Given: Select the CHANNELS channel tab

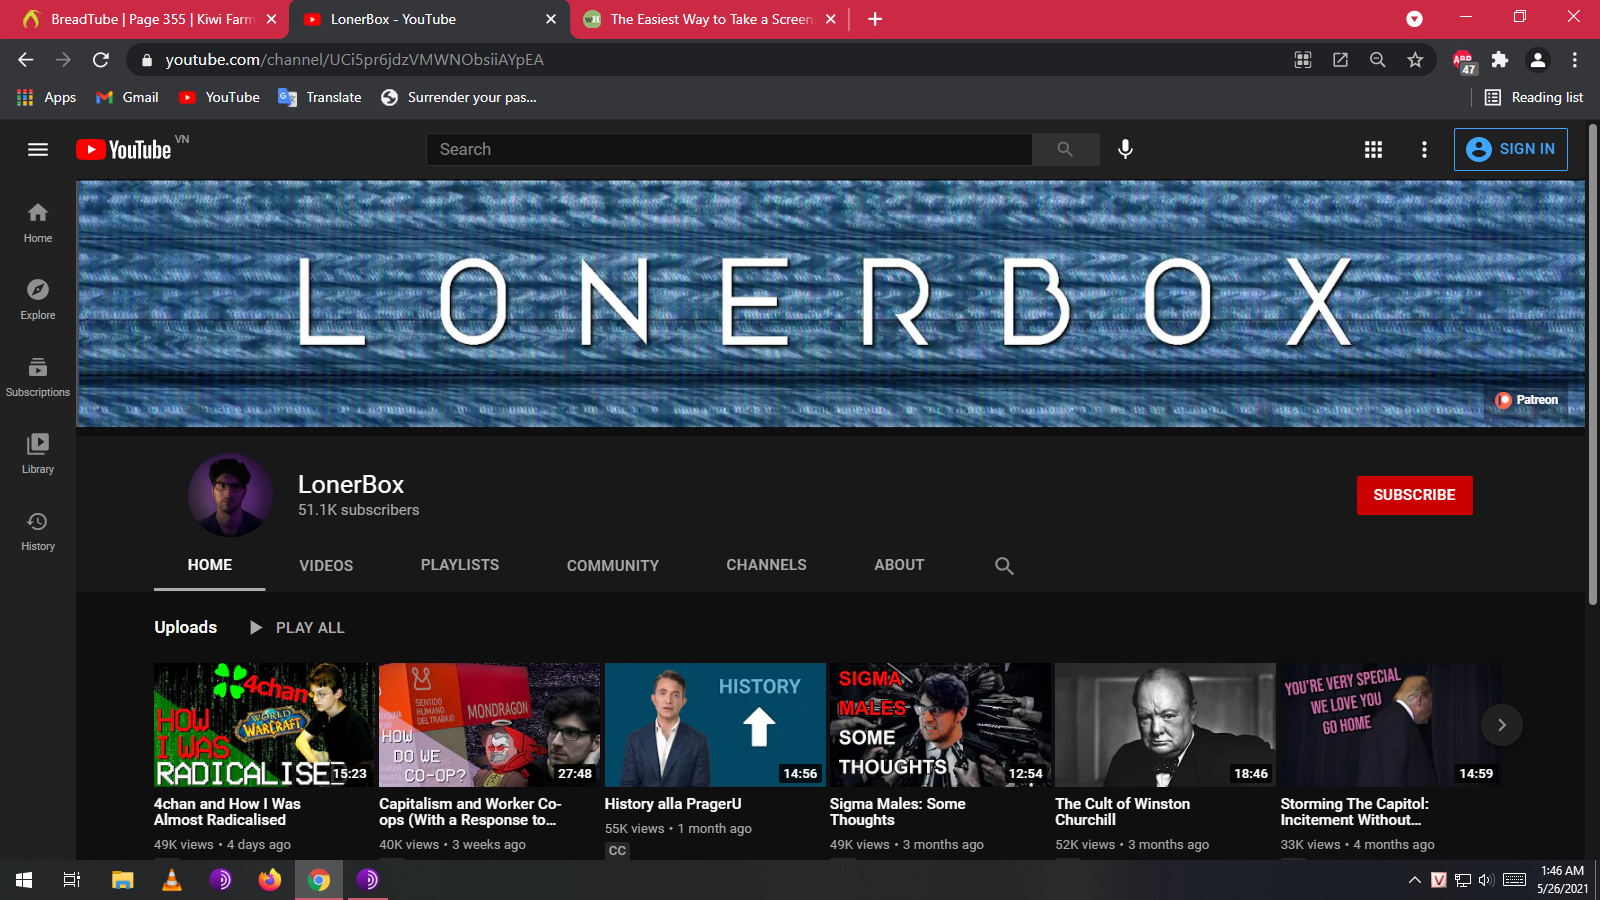Looking at the screenshot, I should (766, 565).
